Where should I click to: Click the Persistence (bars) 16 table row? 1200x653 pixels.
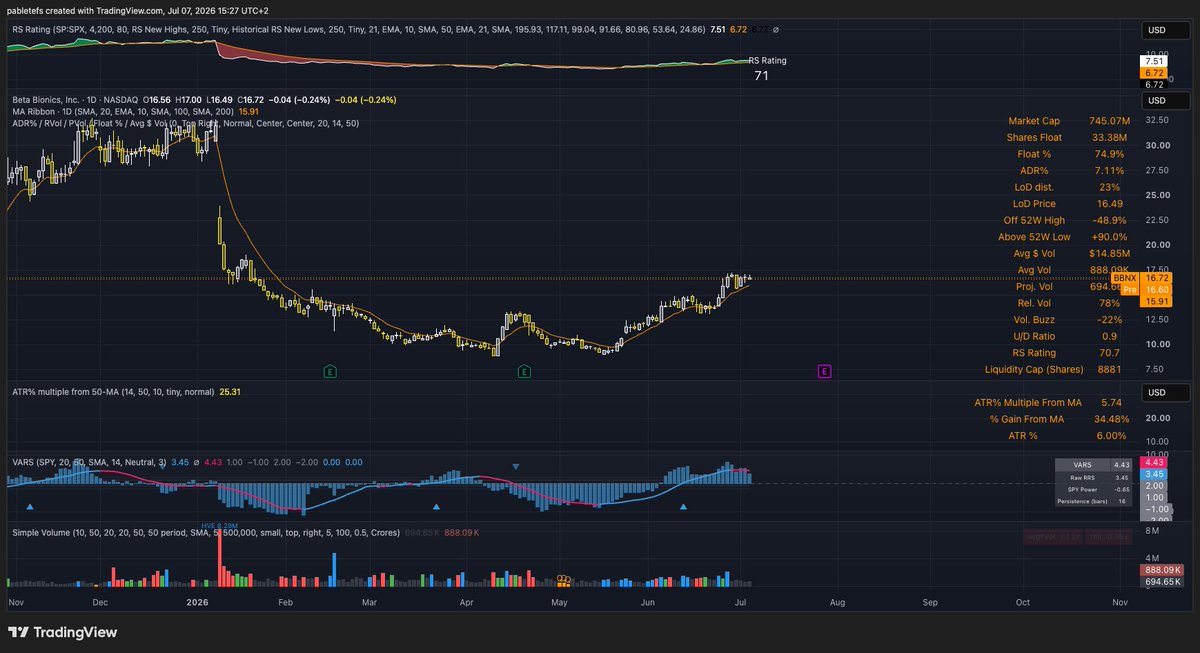(1095, 502)
